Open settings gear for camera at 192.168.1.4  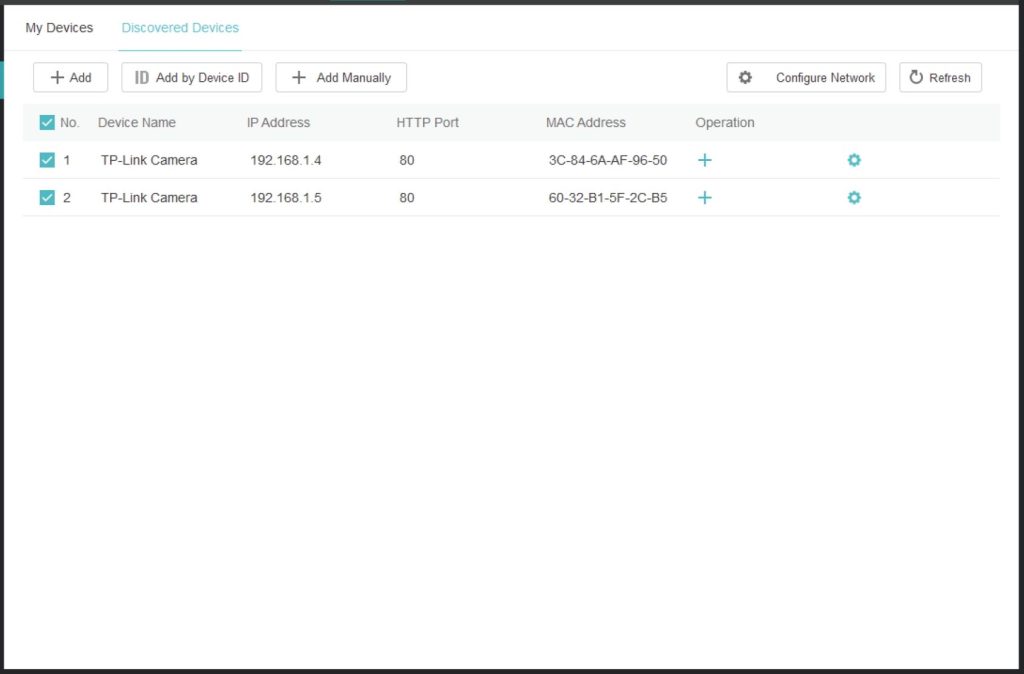point(854,159)
